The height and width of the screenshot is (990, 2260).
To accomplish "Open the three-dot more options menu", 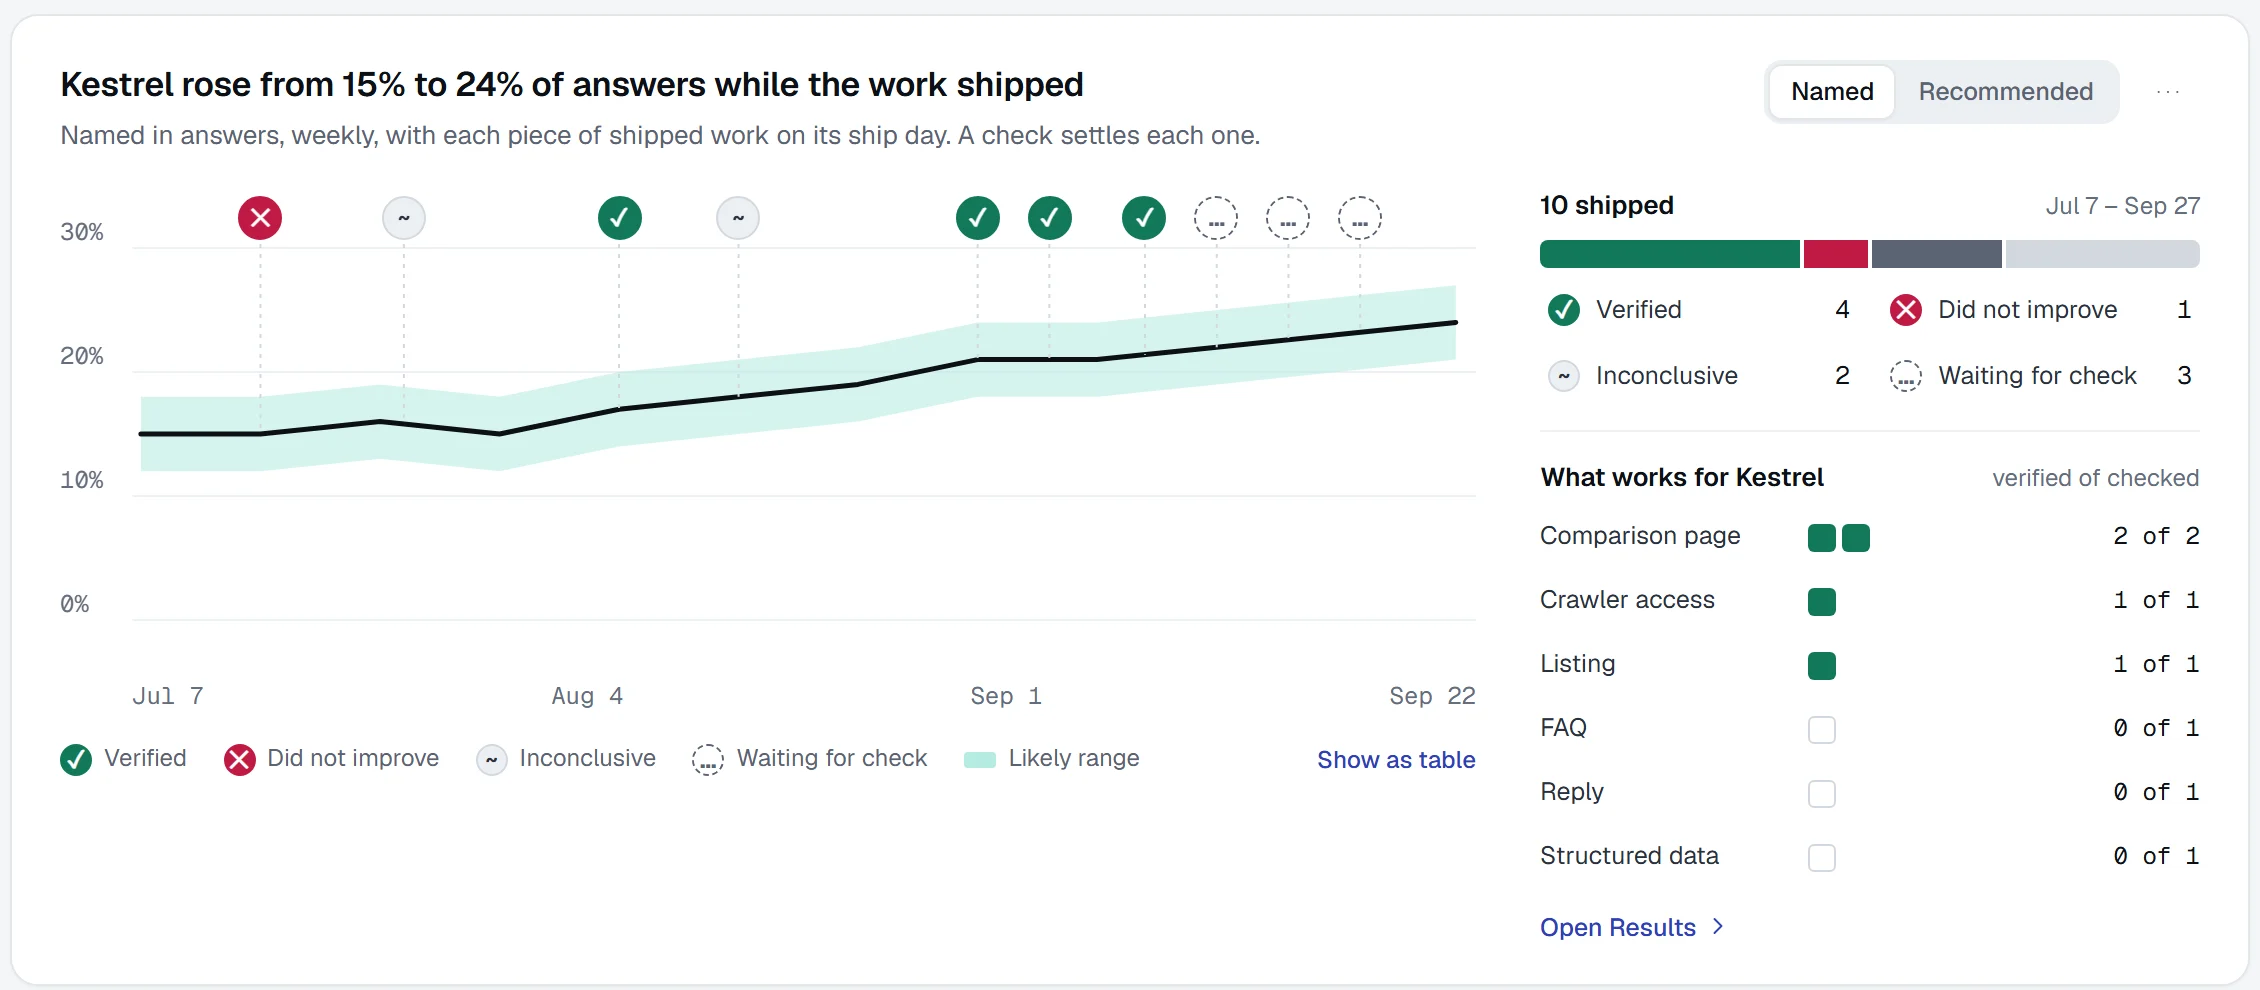I will (2168, 92).
